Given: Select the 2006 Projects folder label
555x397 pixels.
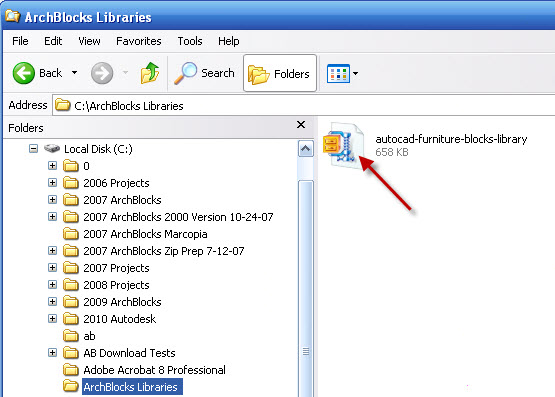Looking at the screenshot, I should coord(116,183).
